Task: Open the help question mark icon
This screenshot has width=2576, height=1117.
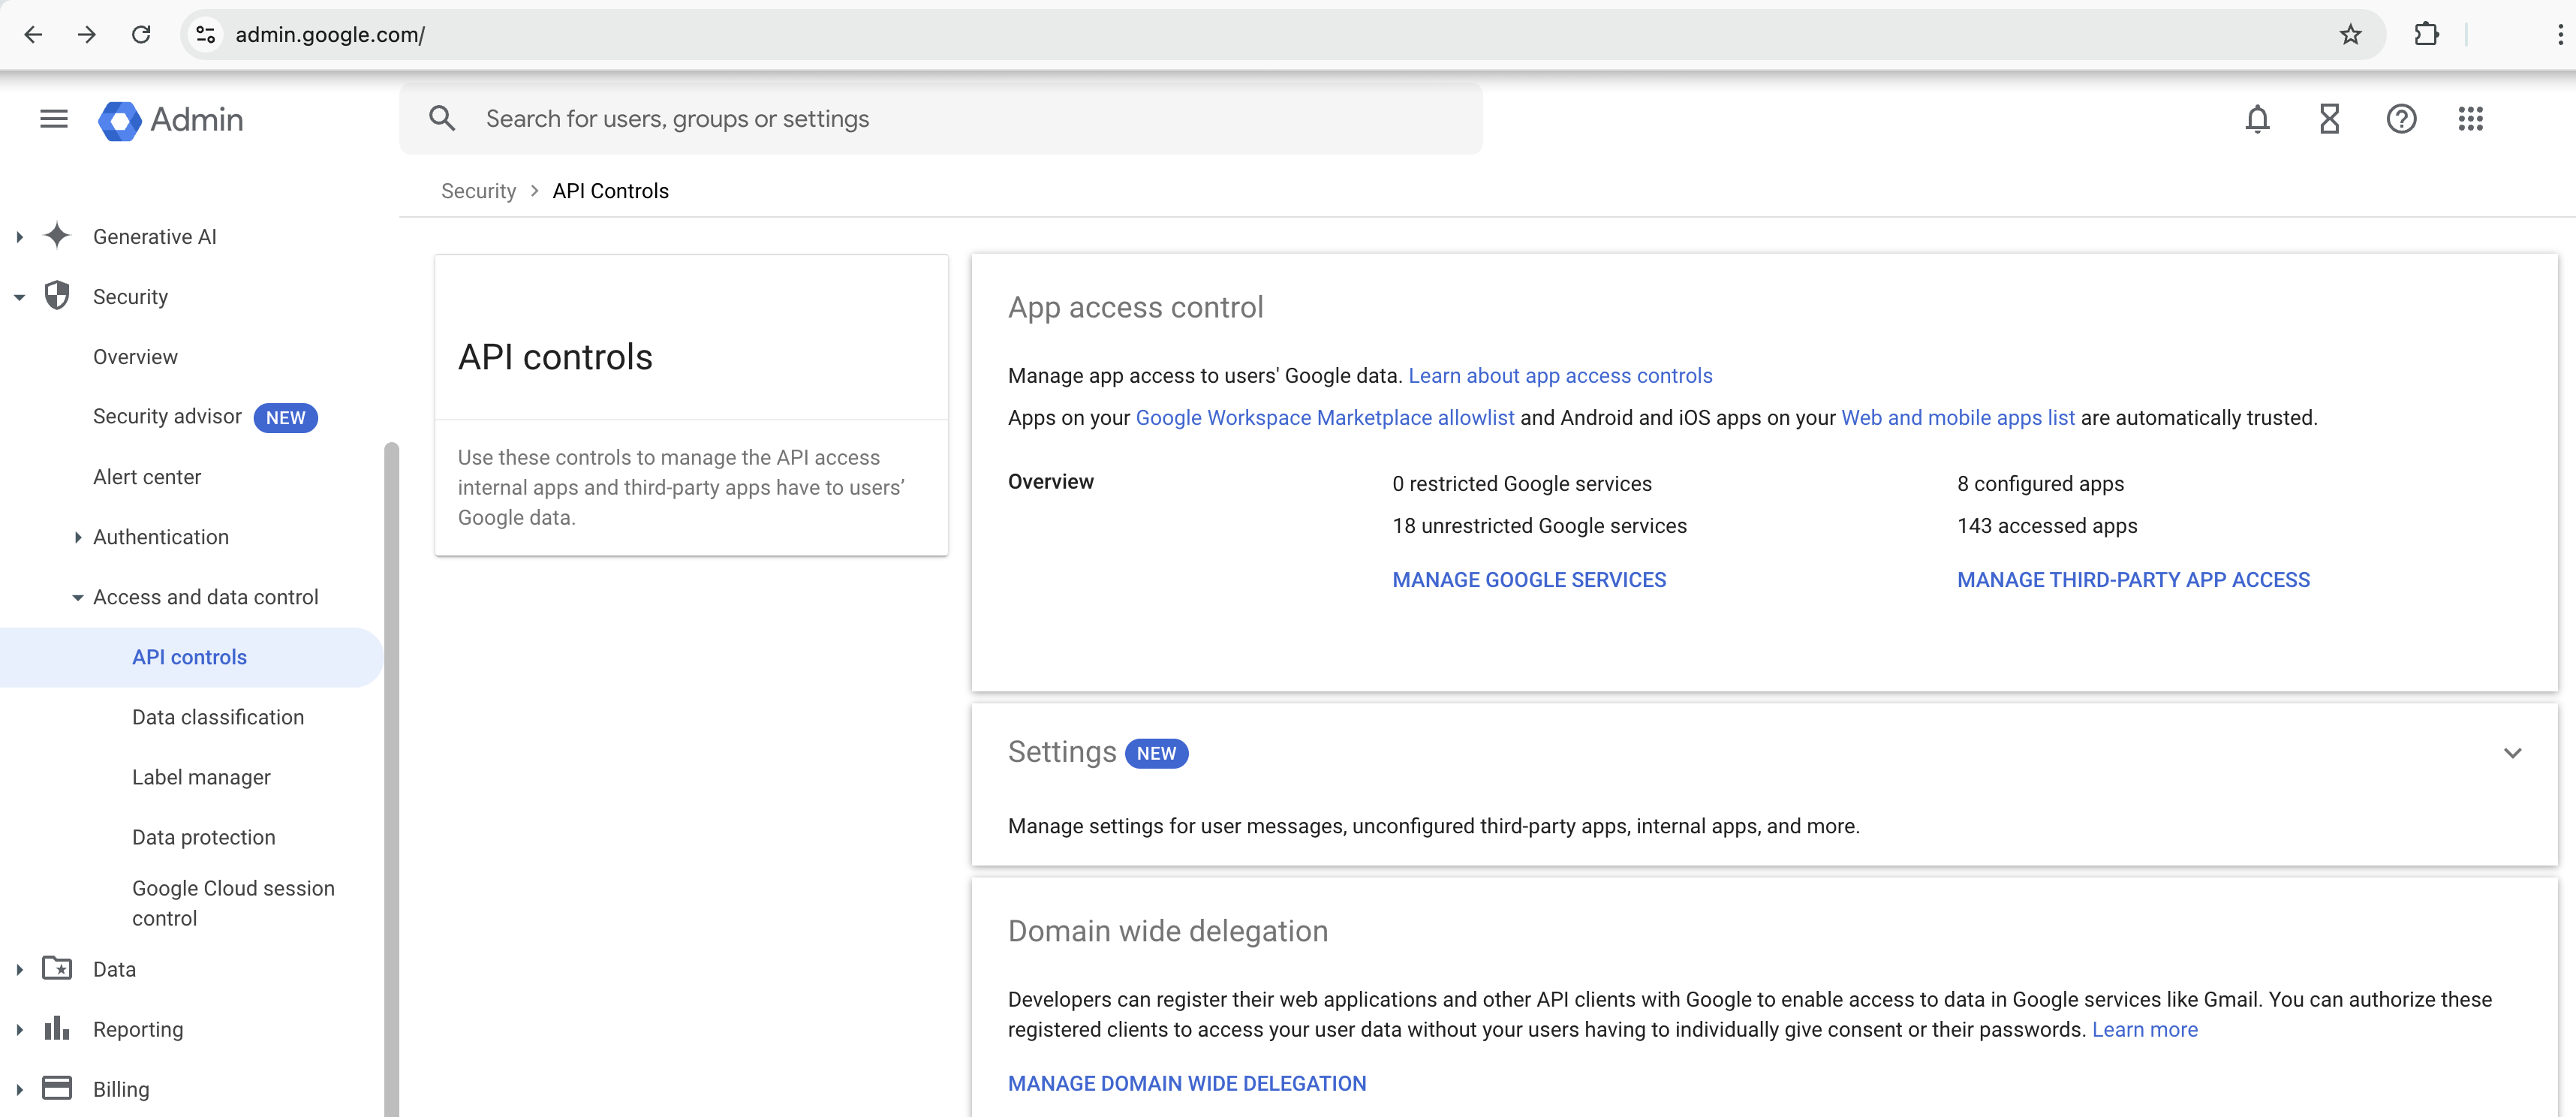Action: pyautogui.click(x=2400, y=119)
